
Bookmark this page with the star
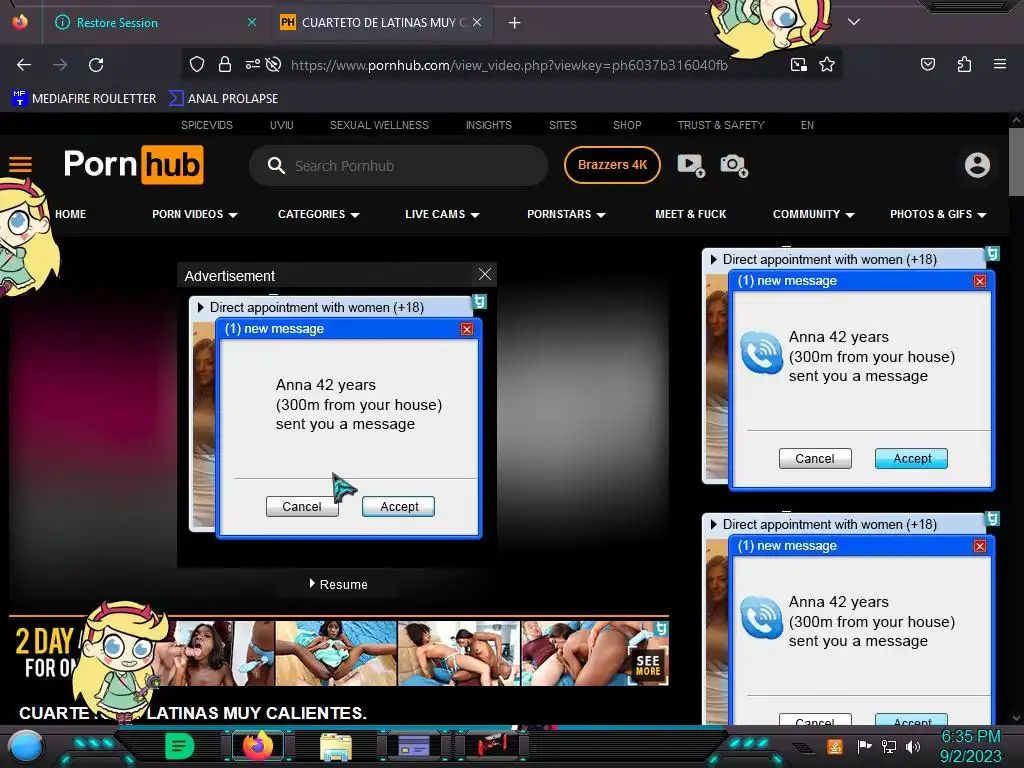827,64
